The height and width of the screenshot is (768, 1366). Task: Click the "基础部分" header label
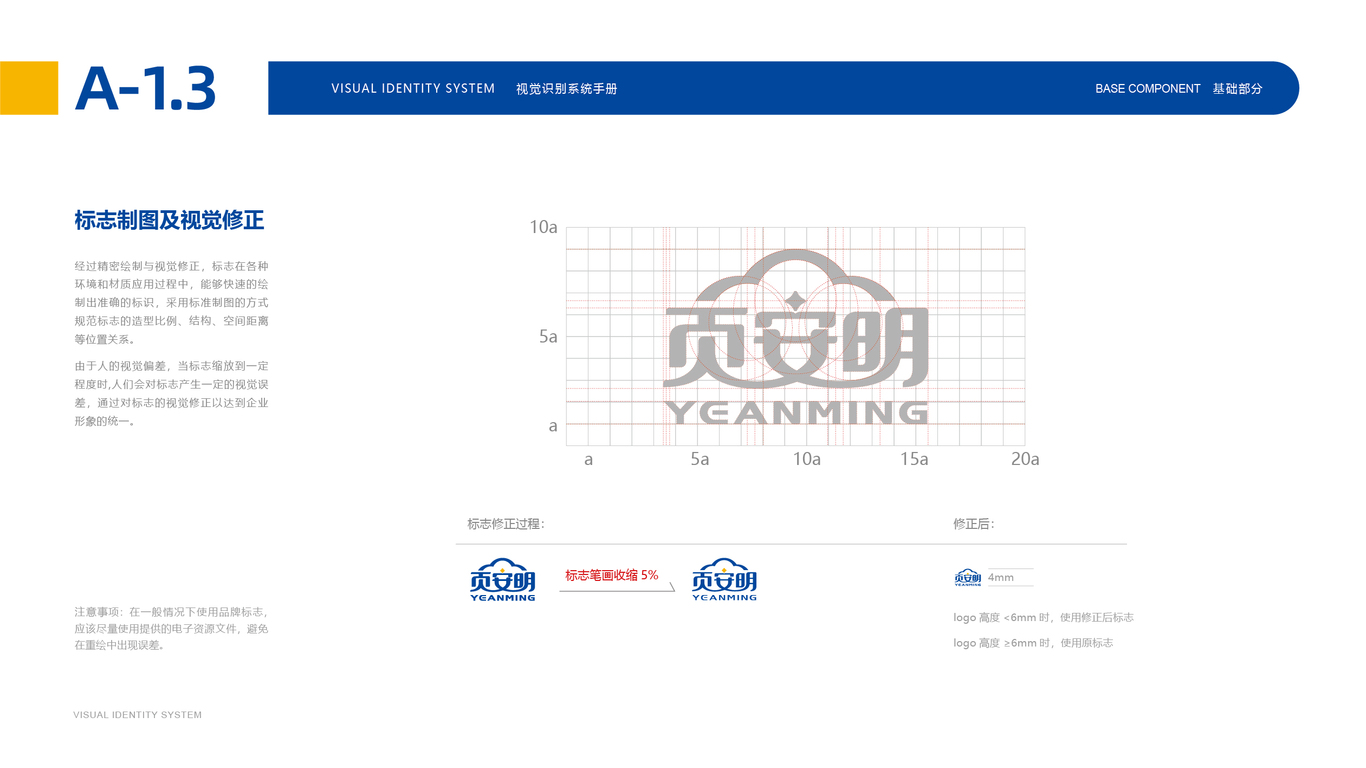[1238, 89]
